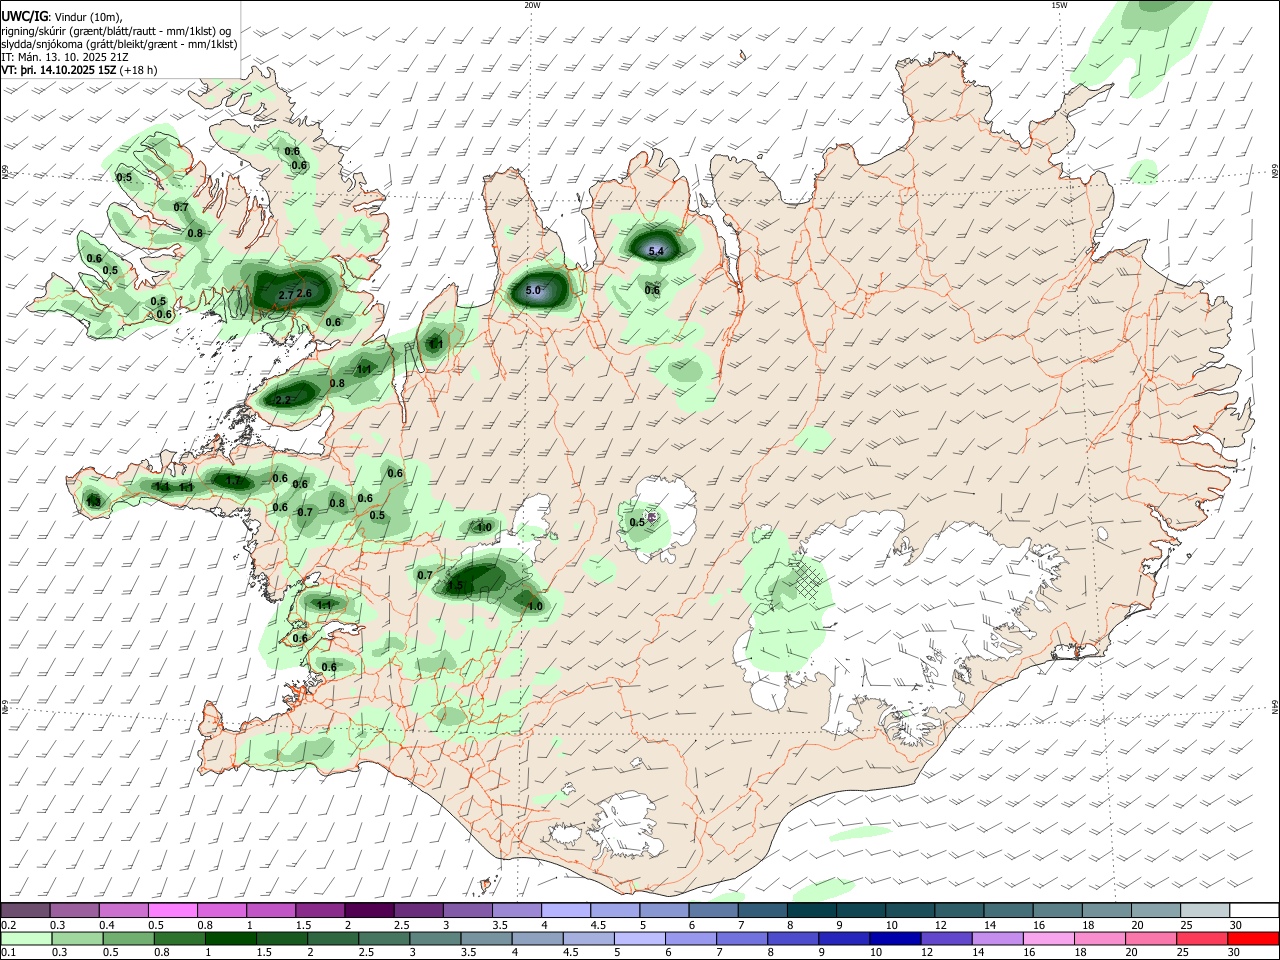Click the bright red swatch ending the rain legend
This screenshot has width=1280, height=960.
1253,938
